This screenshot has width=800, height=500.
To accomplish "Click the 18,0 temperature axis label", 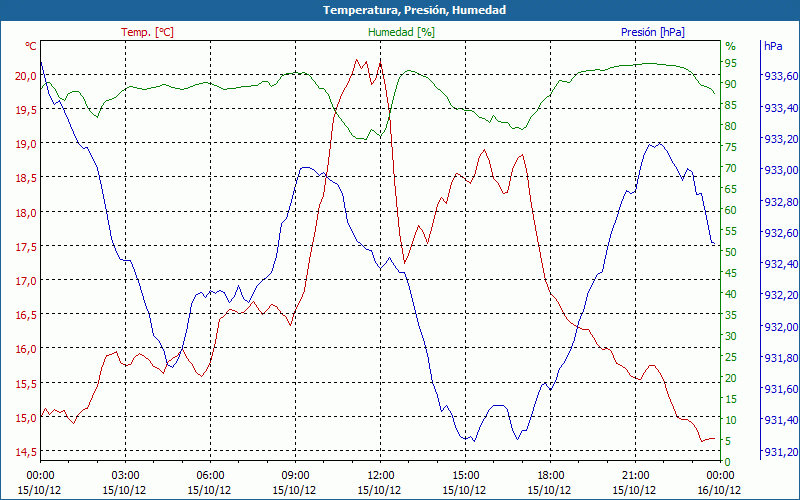I will pos(26,212).
